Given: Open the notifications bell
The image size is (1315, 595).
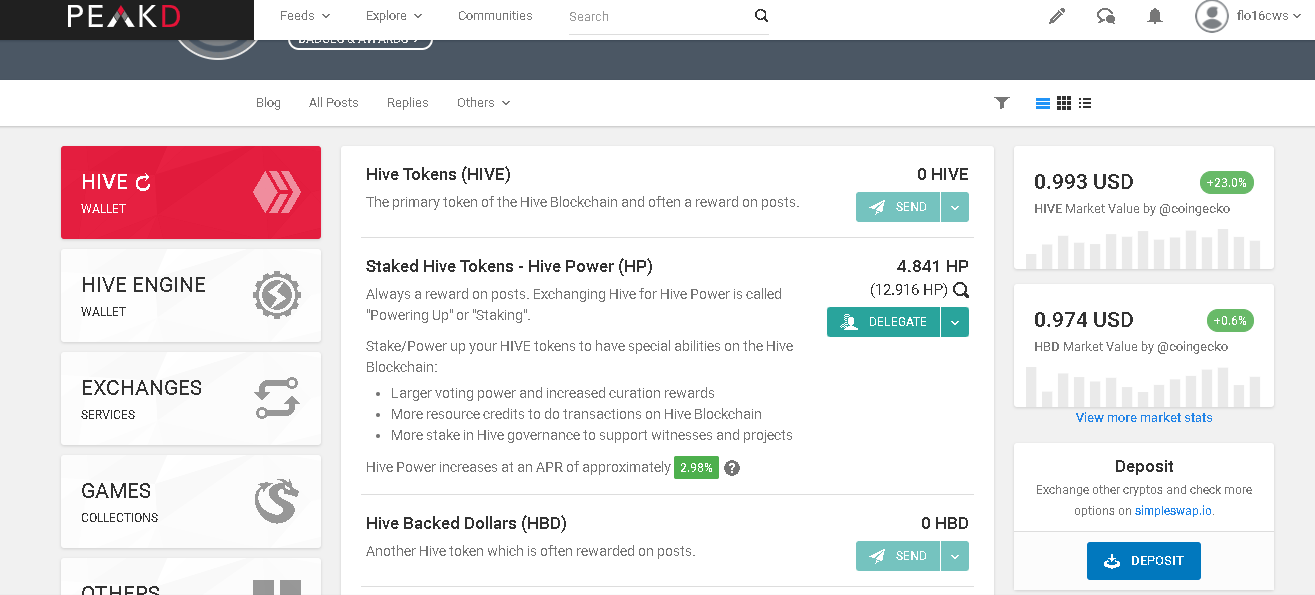Looking at the screenshot, I should pyautogui.click(x=1155, y=16).
